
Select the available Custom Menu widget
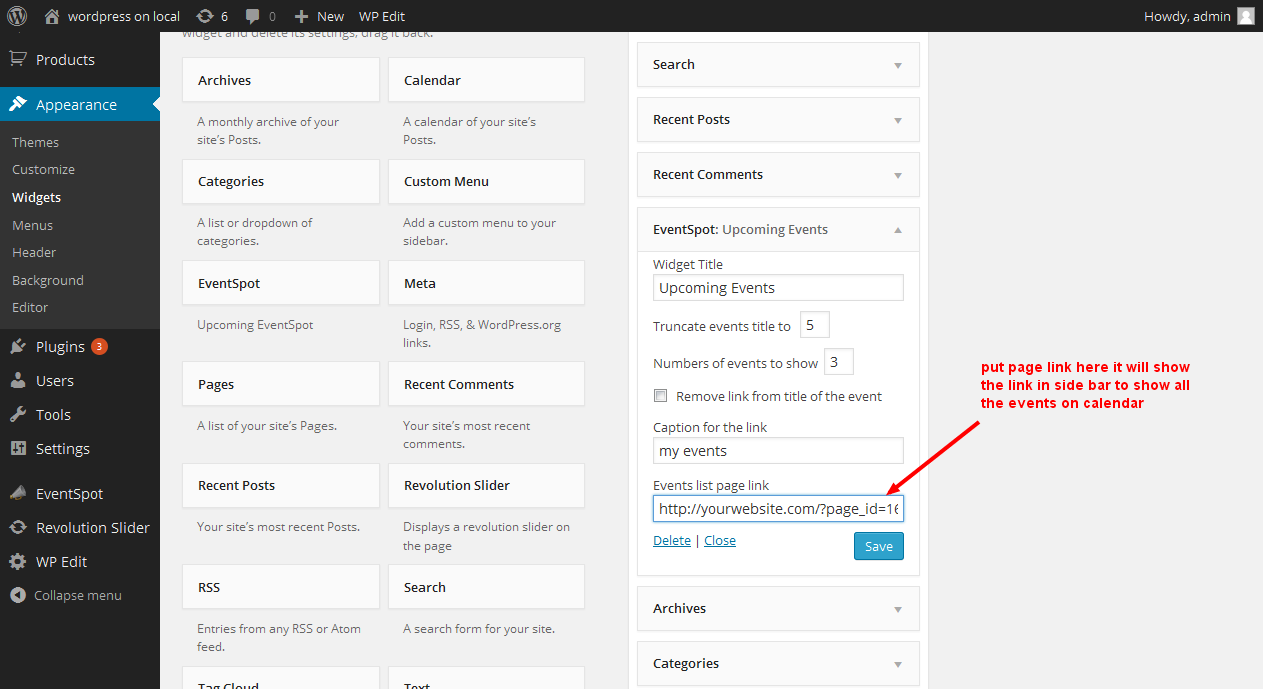click(x=486, y=182)
